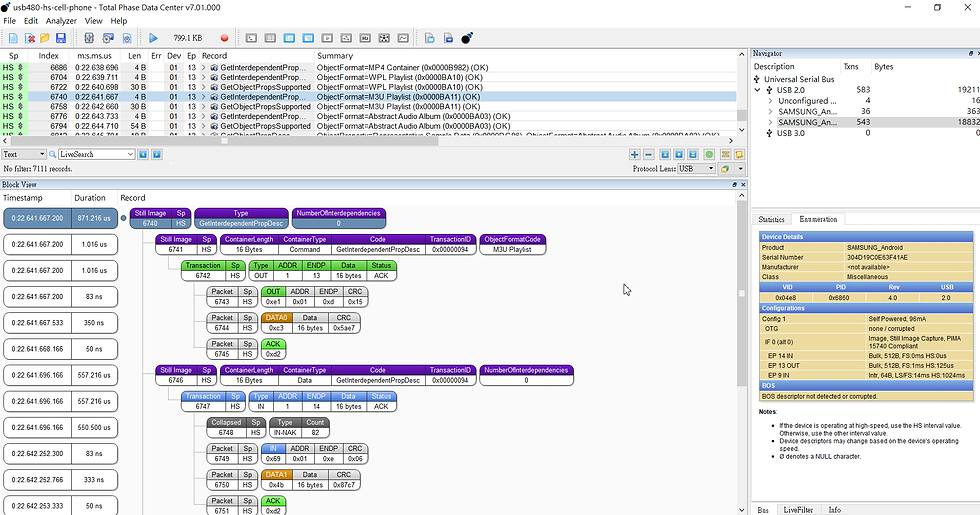The width and height of the screenshot is (980, 515).
Task: Undock the Block View panel
Action: pyautogui.click(x=734, y=184)
